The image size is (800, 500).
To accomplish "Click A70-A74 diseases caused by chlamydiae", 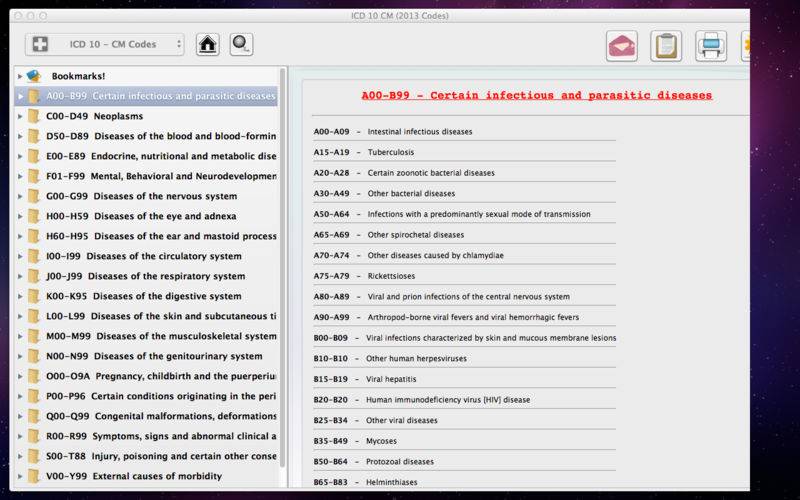I will click(x=409, y=255).
